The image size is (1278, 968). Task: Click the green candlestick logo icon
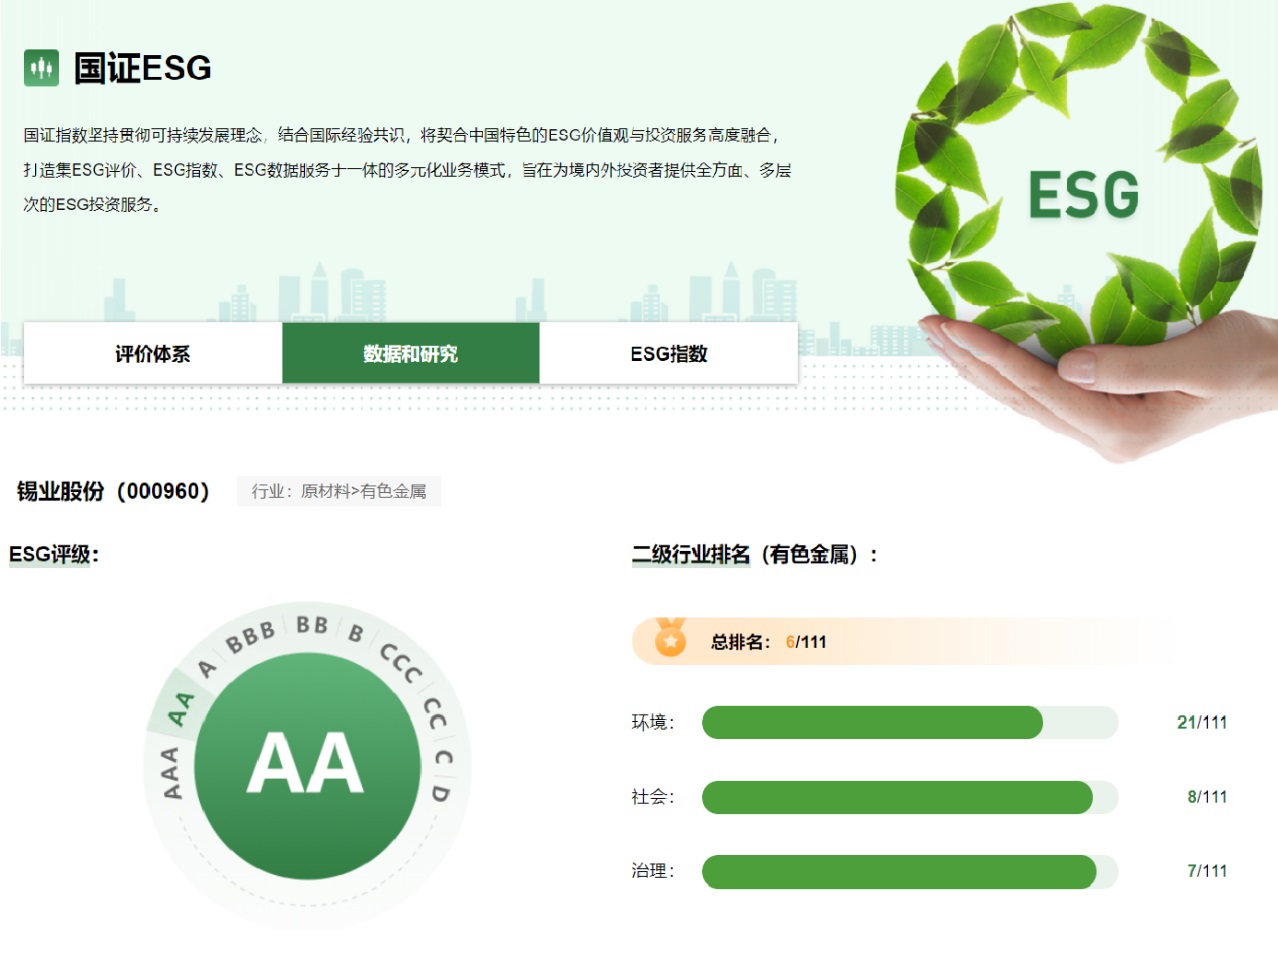tap(41, 68)
